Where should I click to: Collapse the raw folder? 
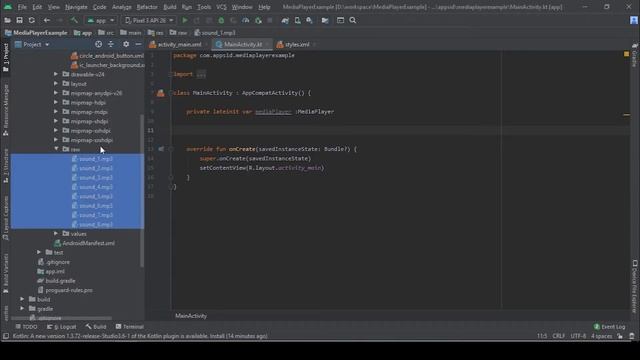tap(56, 149)
